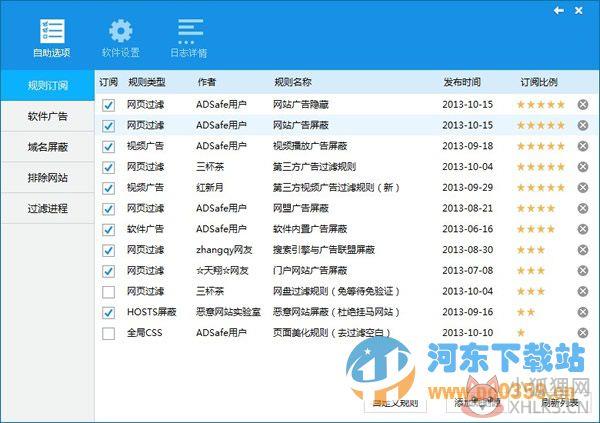Switch to 软件广告 sidebar tab

[x=47, y=116]
